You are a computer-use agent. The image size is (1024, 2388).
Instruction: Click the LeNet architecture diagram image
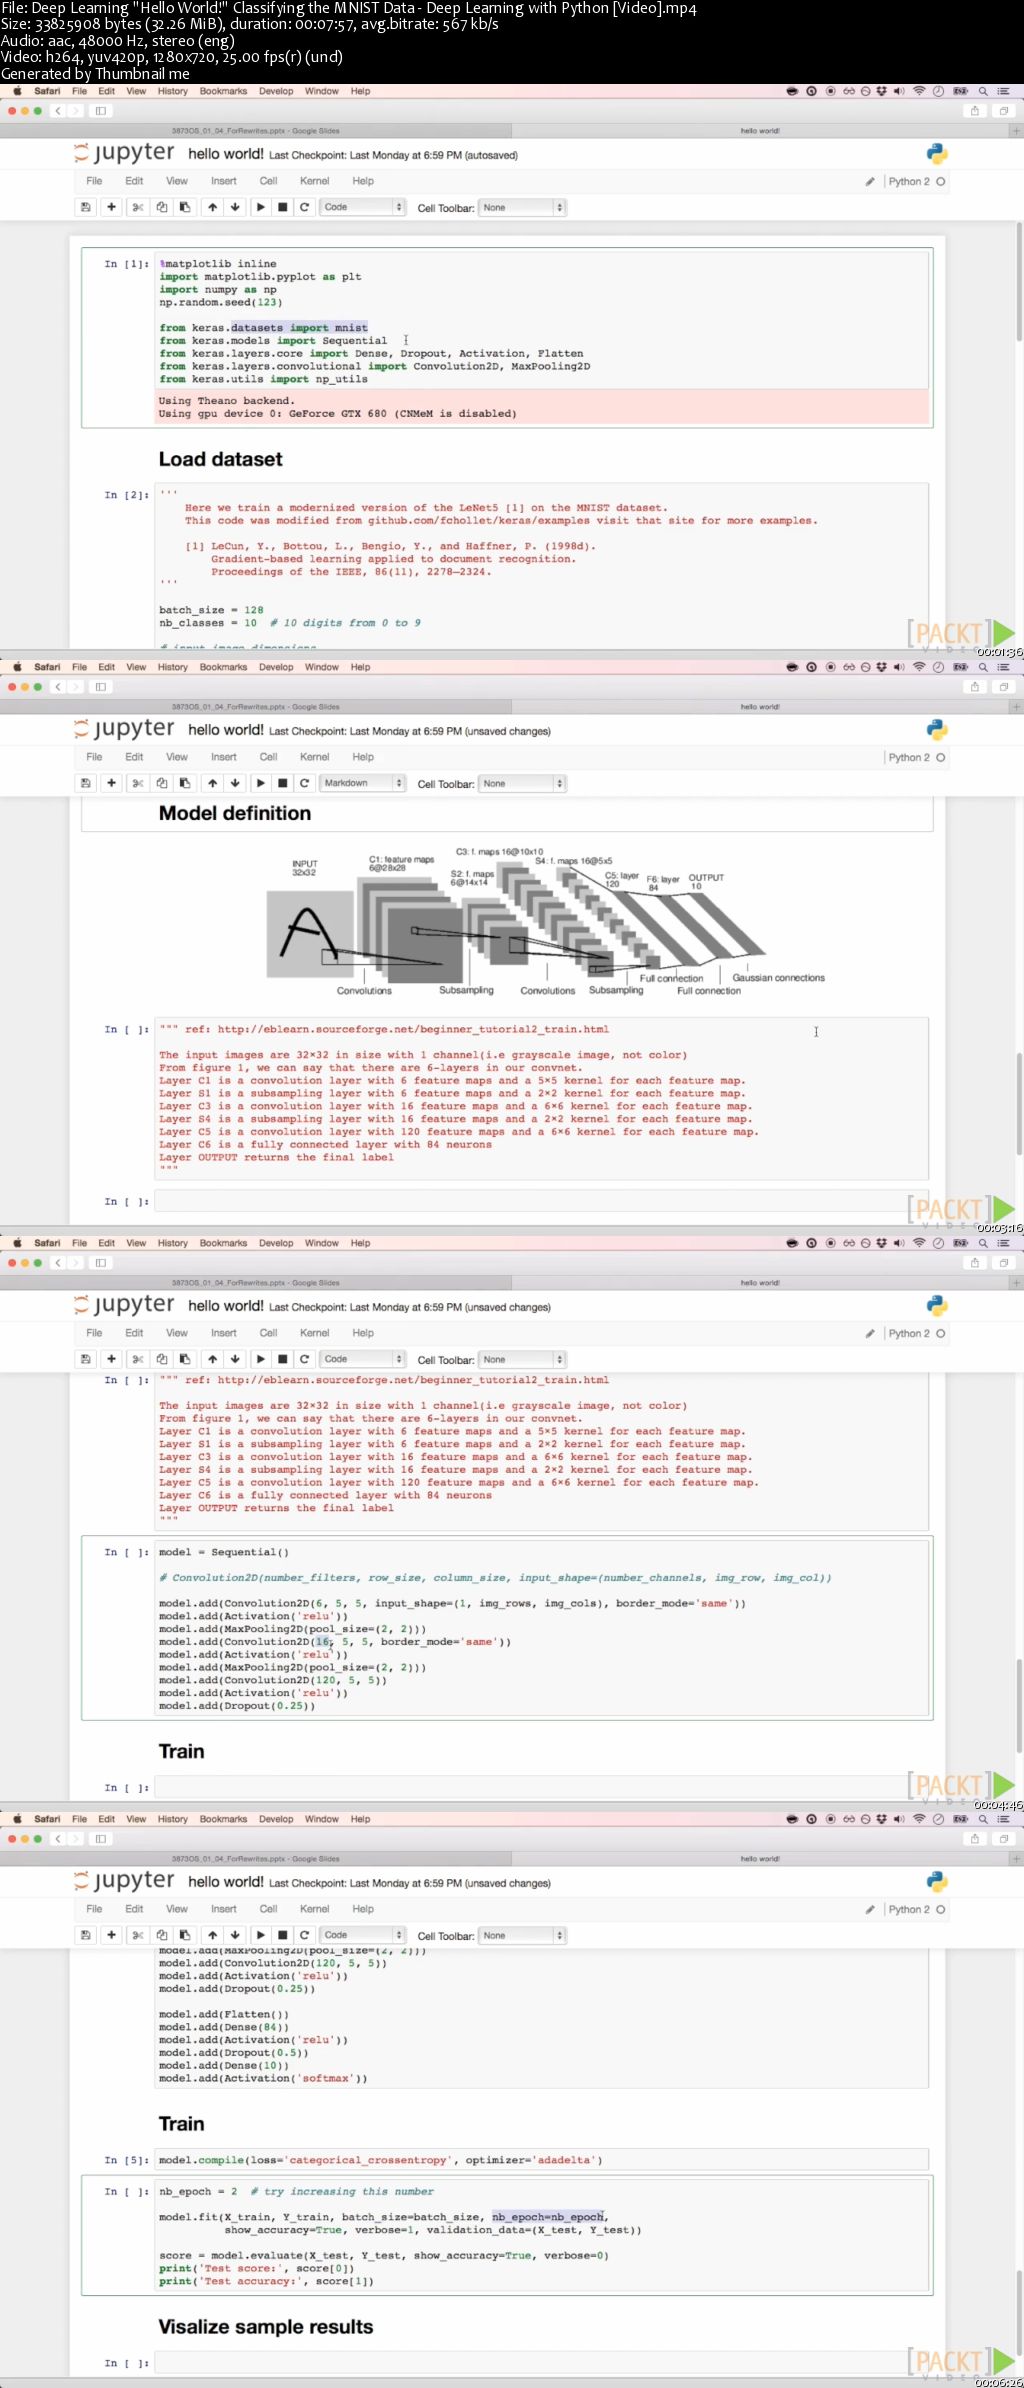click(x=546, y=922)
